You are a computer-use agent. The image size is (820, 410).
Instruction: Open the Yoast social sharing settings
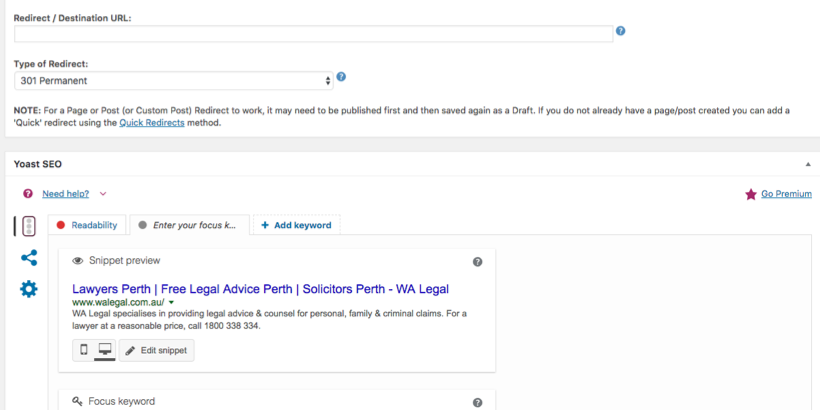click(x=29, y=258)
